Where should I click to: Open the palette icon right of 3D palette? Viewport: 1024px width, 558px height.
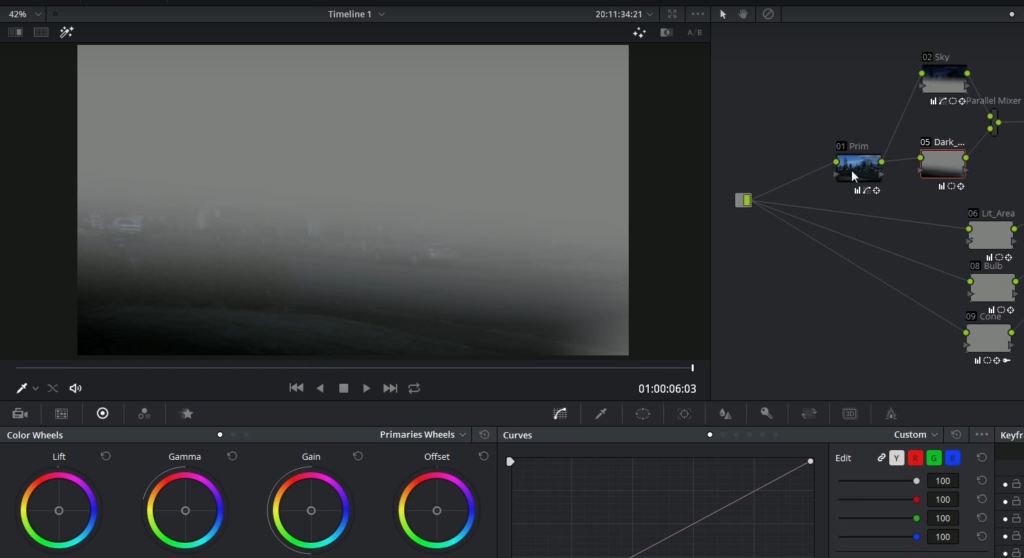coord(891,414)
